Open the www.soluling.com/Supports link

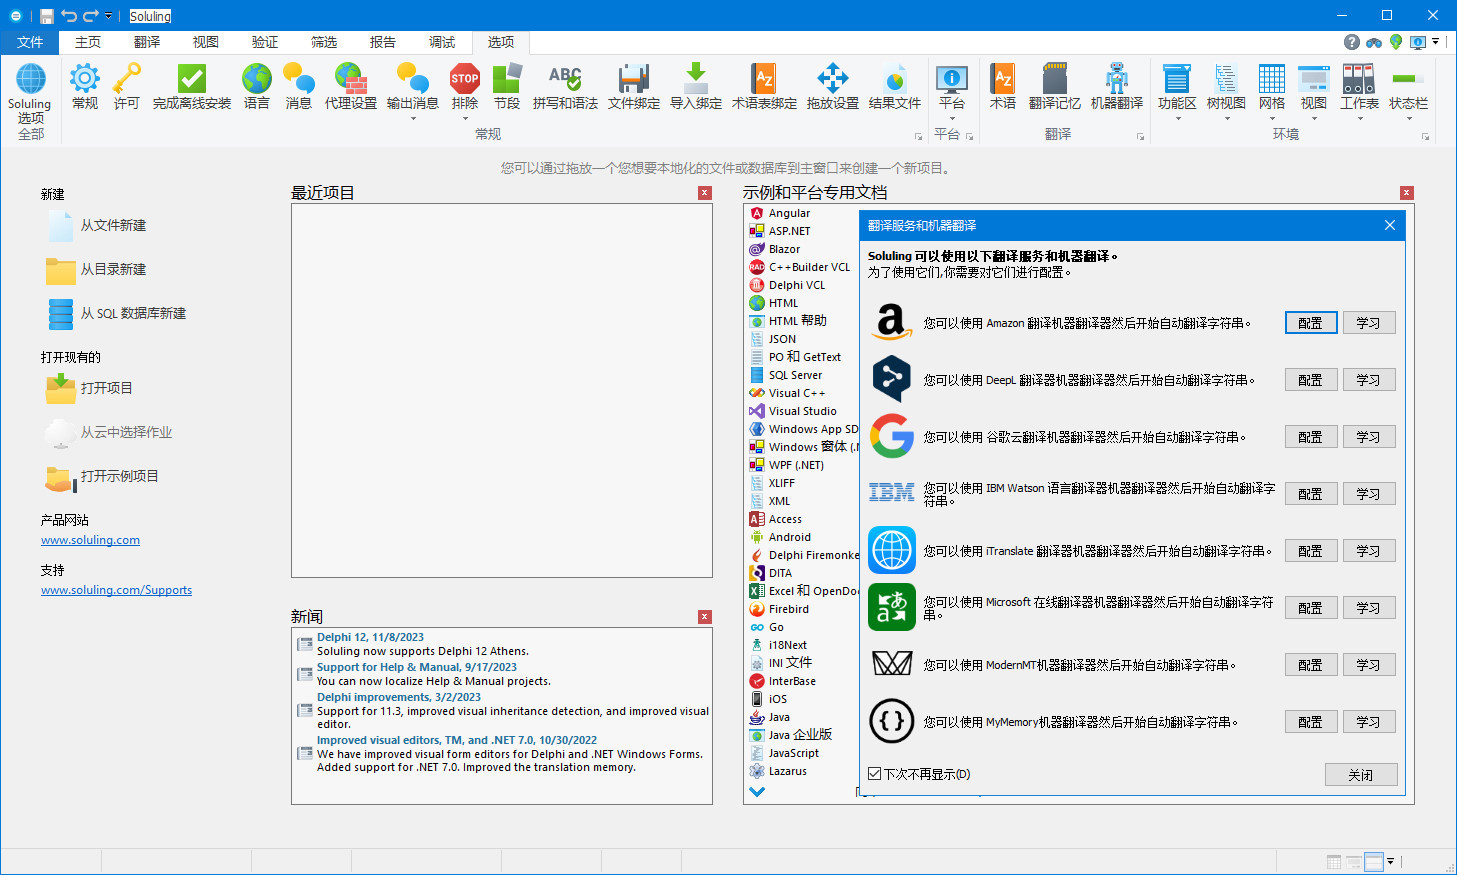point(116,590)
